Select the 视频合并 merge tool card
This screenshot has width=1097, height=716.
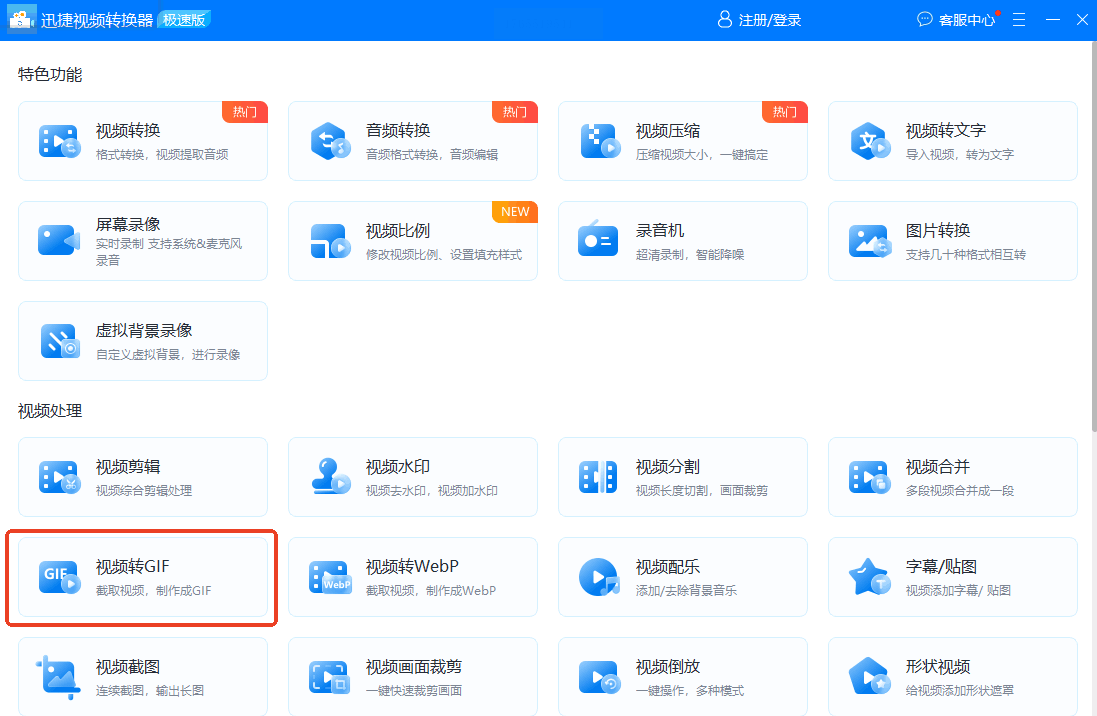952,477
